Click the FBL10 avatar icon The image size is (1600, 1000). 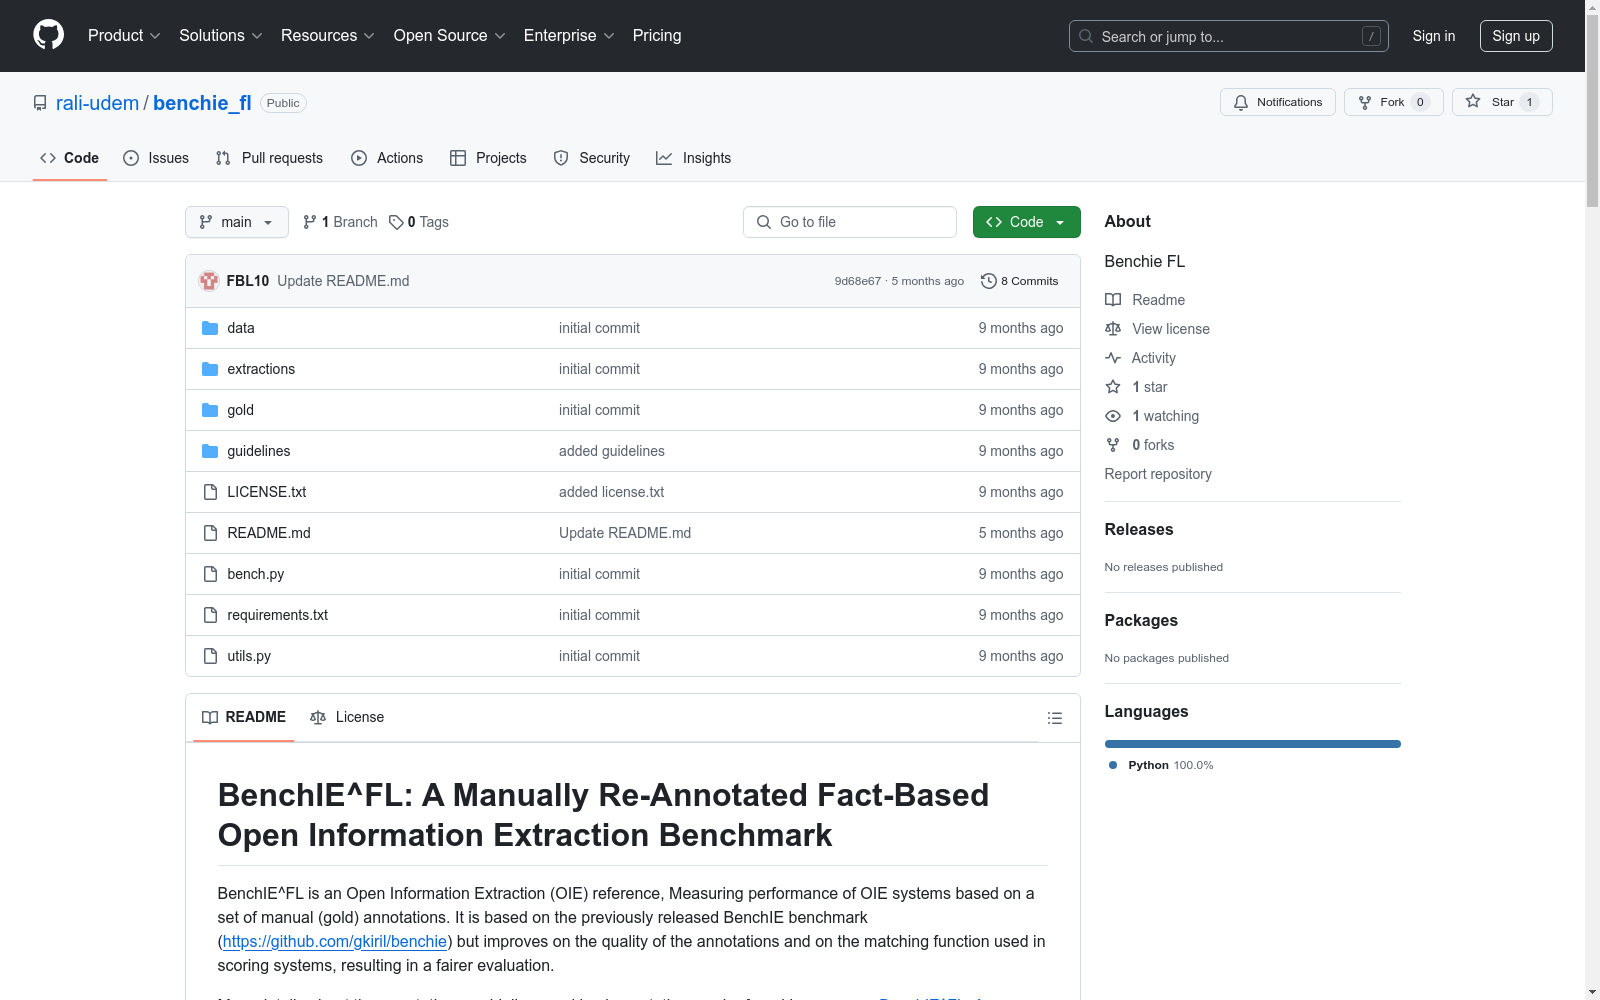[209, 281]
